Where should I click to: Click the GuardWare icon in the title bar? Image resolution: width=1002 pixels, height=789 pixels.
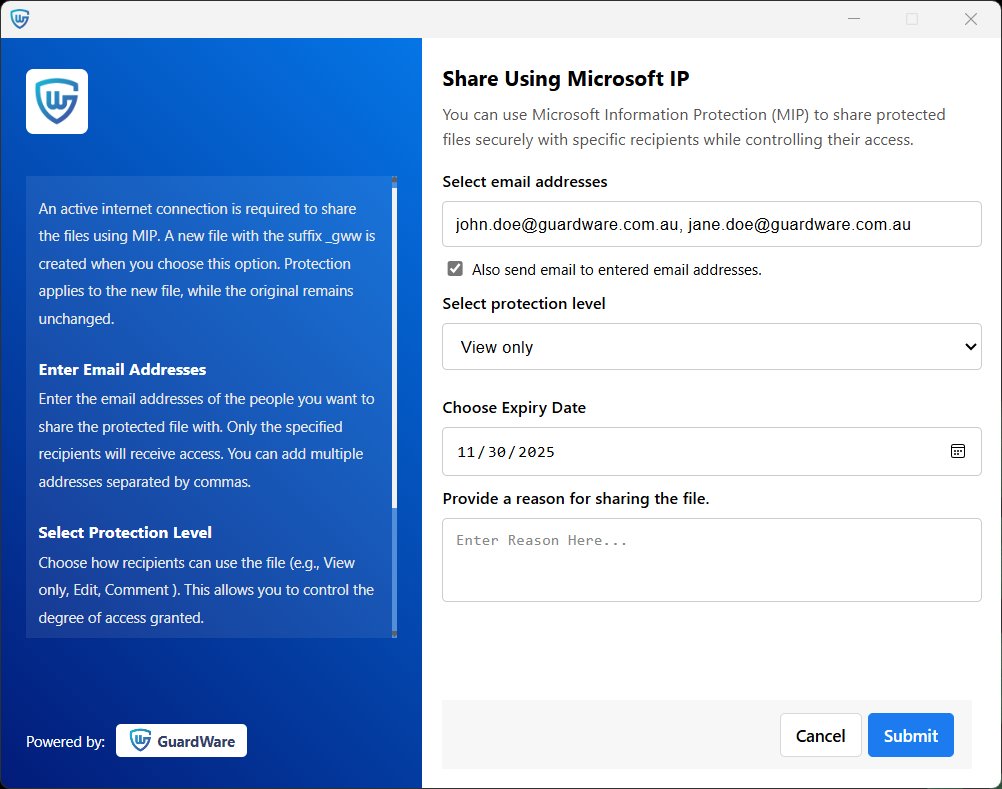[20, 19]
